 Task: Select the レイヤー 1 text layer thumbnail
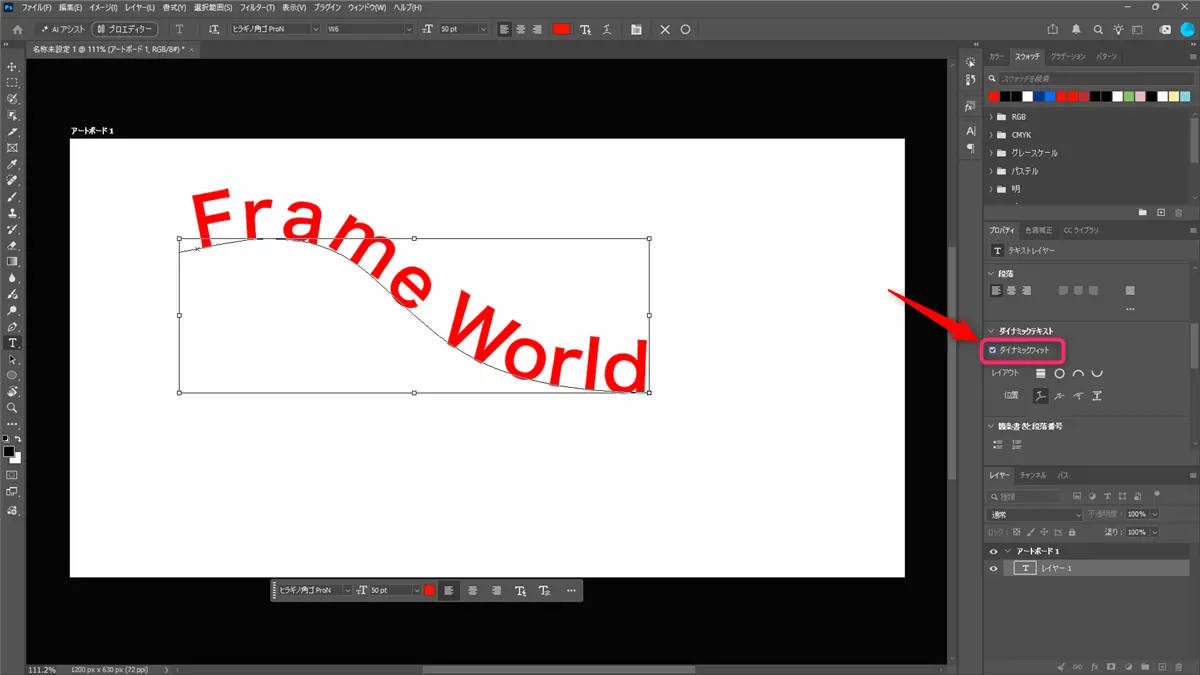point(1025,568)
